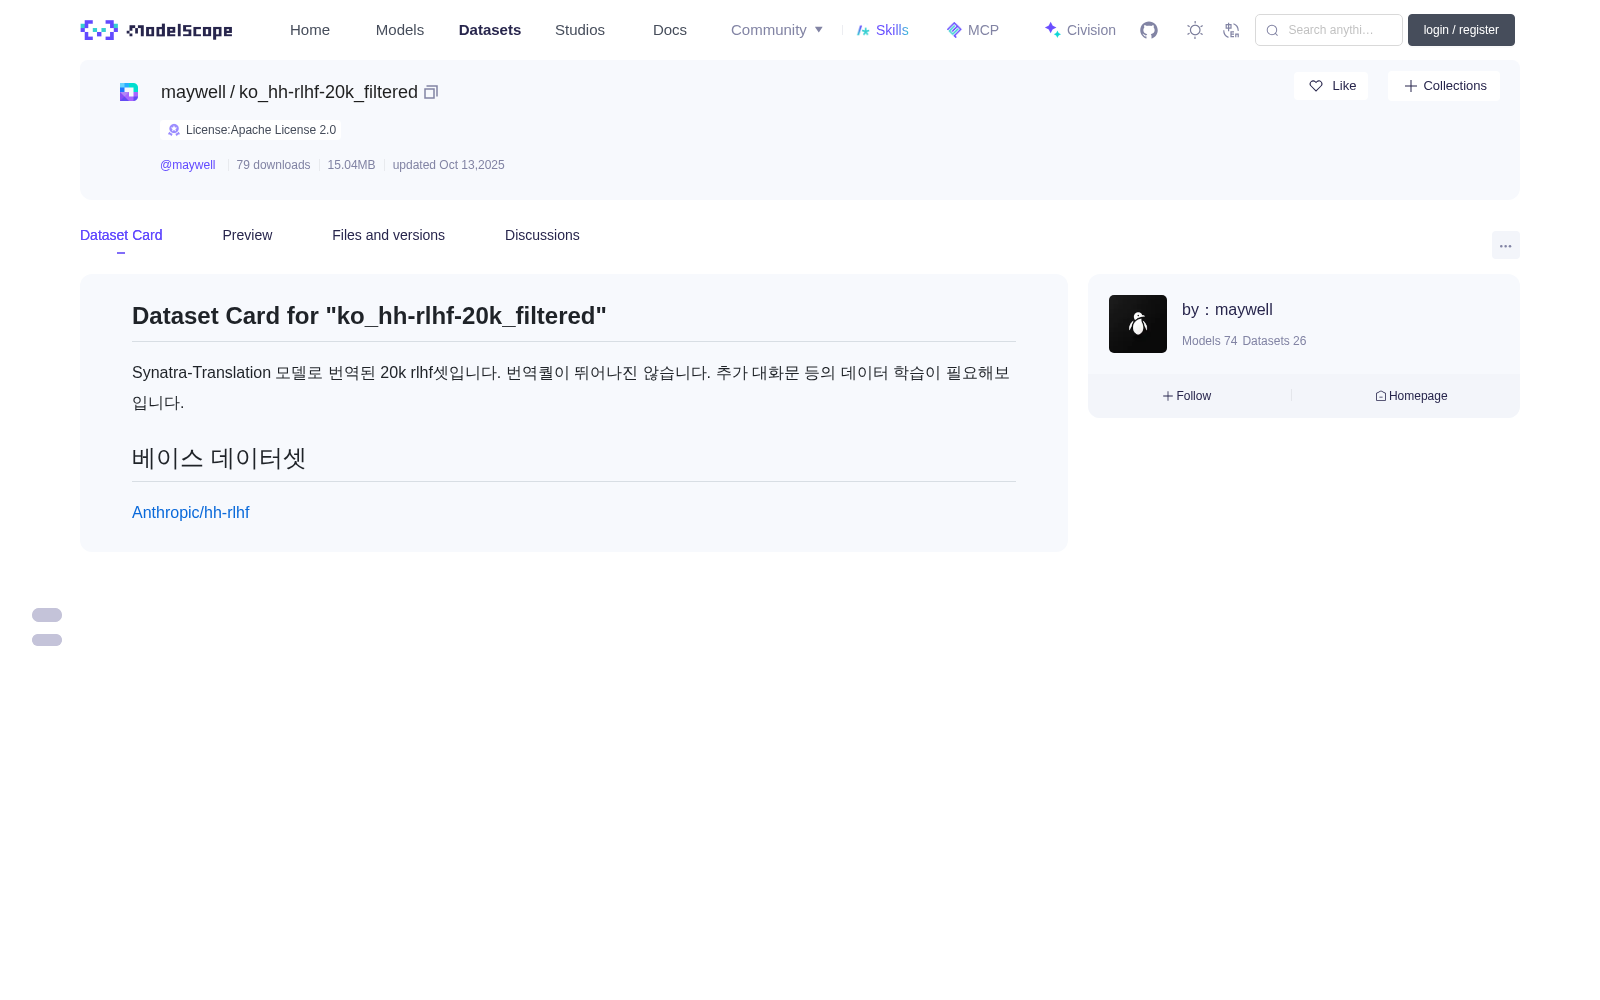Viewport: 1600px width, 1000px height.
Task: Click the search input field
Action: tap(1329, 30)
